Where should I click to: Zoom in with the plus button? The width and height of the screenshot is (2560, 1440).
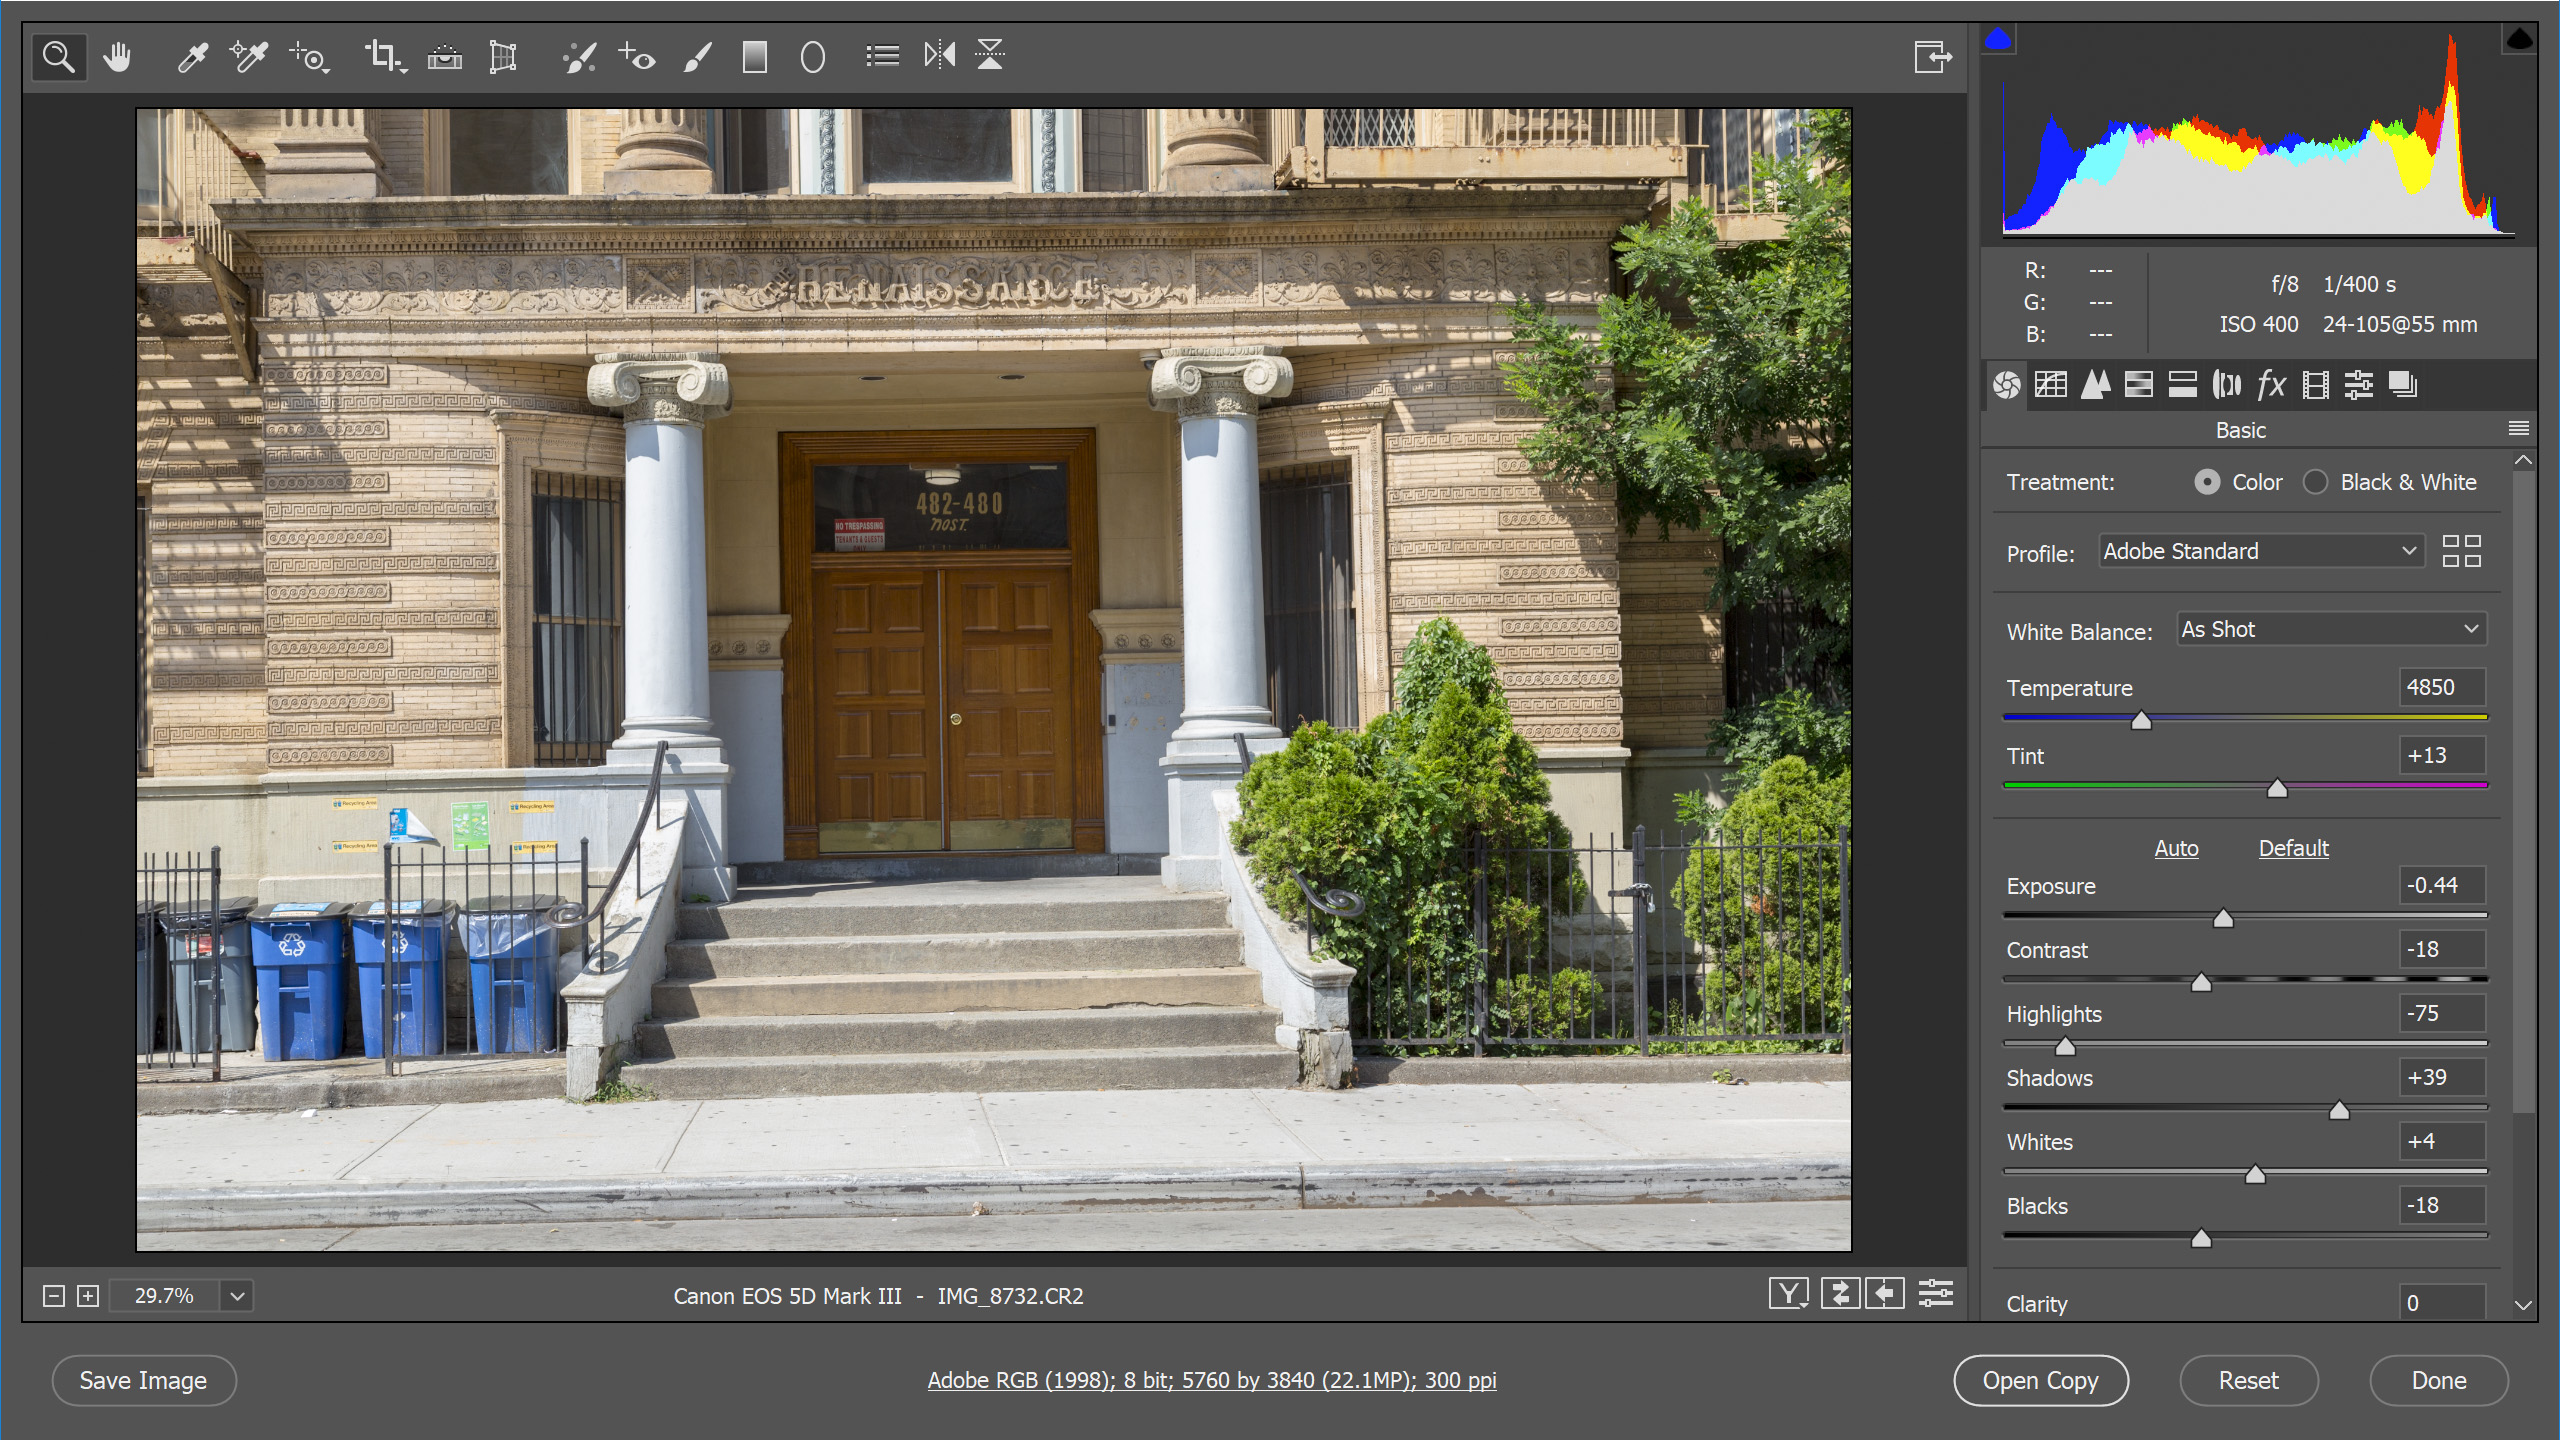click(x=88, y=1296)
